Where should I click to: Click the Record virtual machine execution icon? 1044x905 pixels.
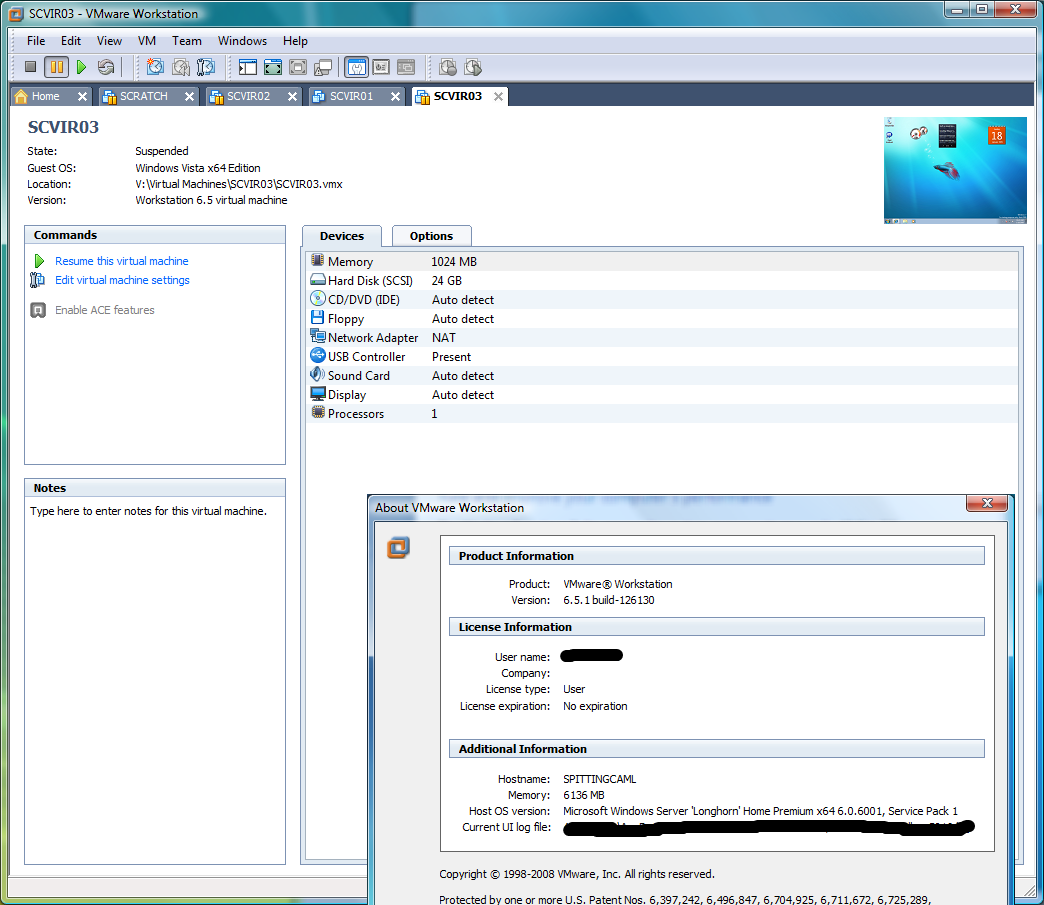448,67
